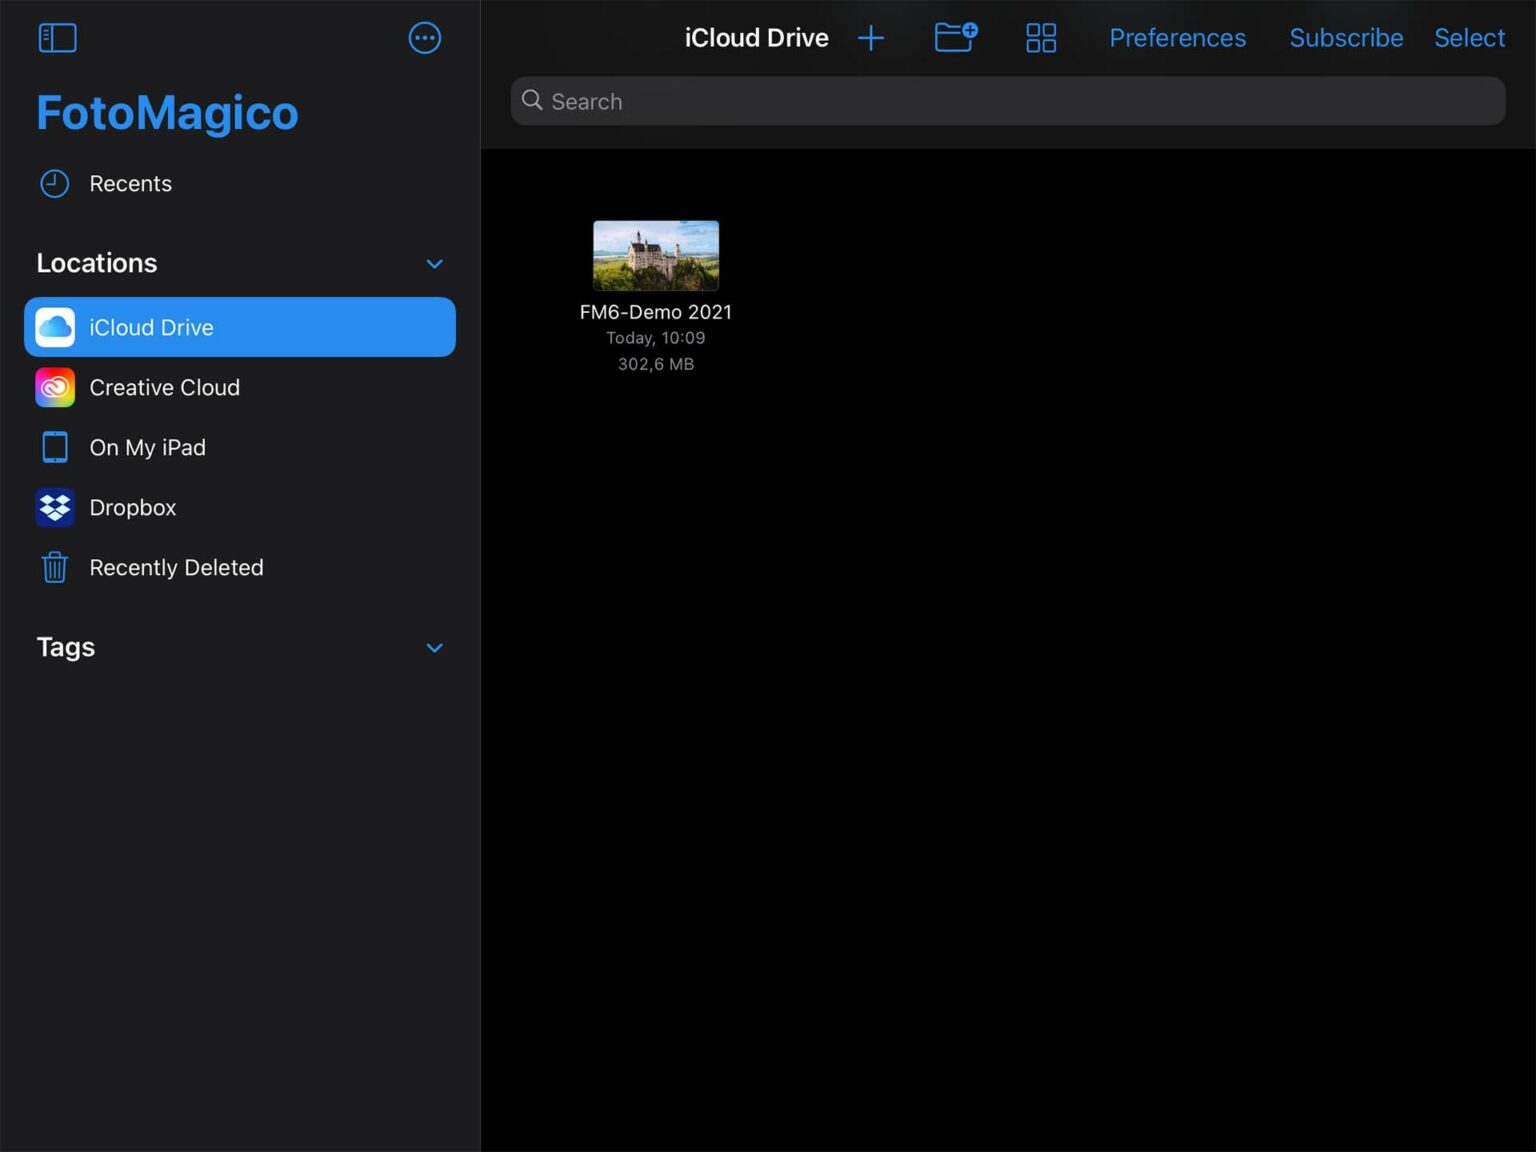The width and height of the screenshot is (1536, 1152).
Task: Open FotoMagico Preferences
Action: pos(1177,37)
